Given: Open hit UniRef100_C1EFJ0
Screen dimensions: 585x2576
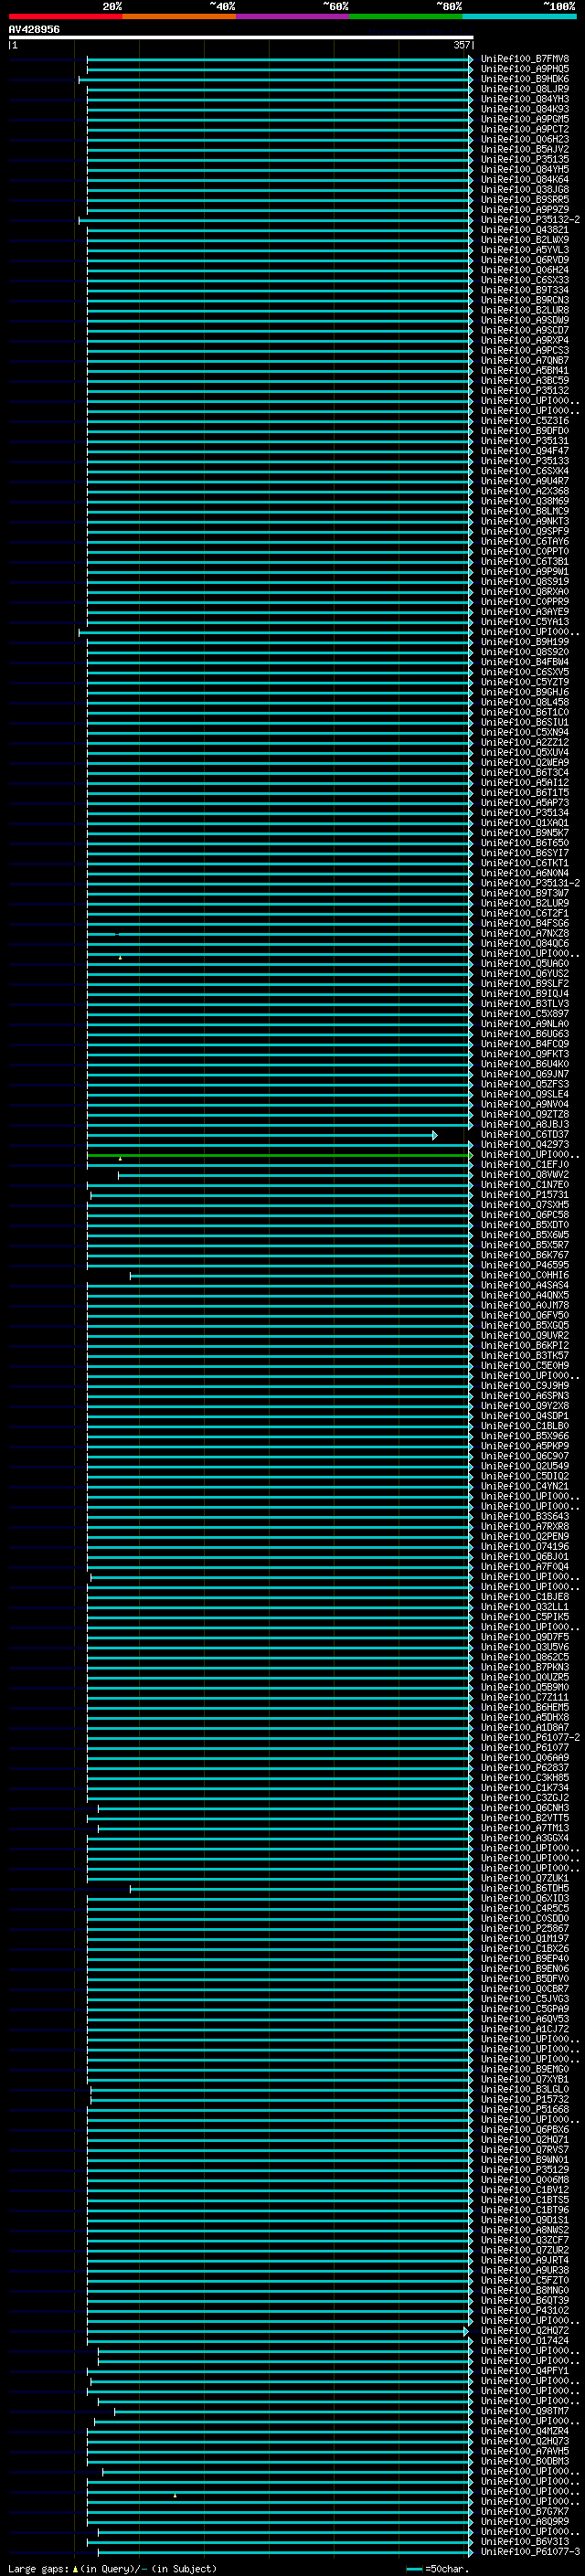Looking at the screenshot, I should (525, 1165).
